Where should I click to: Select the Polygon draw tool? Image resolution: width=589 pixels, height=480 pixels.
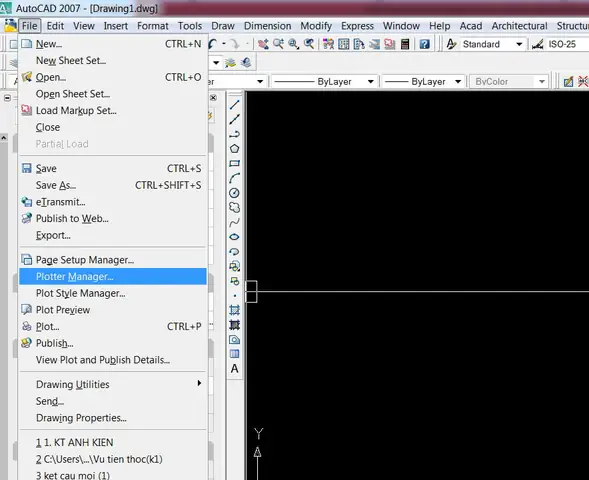click(234, 149)
